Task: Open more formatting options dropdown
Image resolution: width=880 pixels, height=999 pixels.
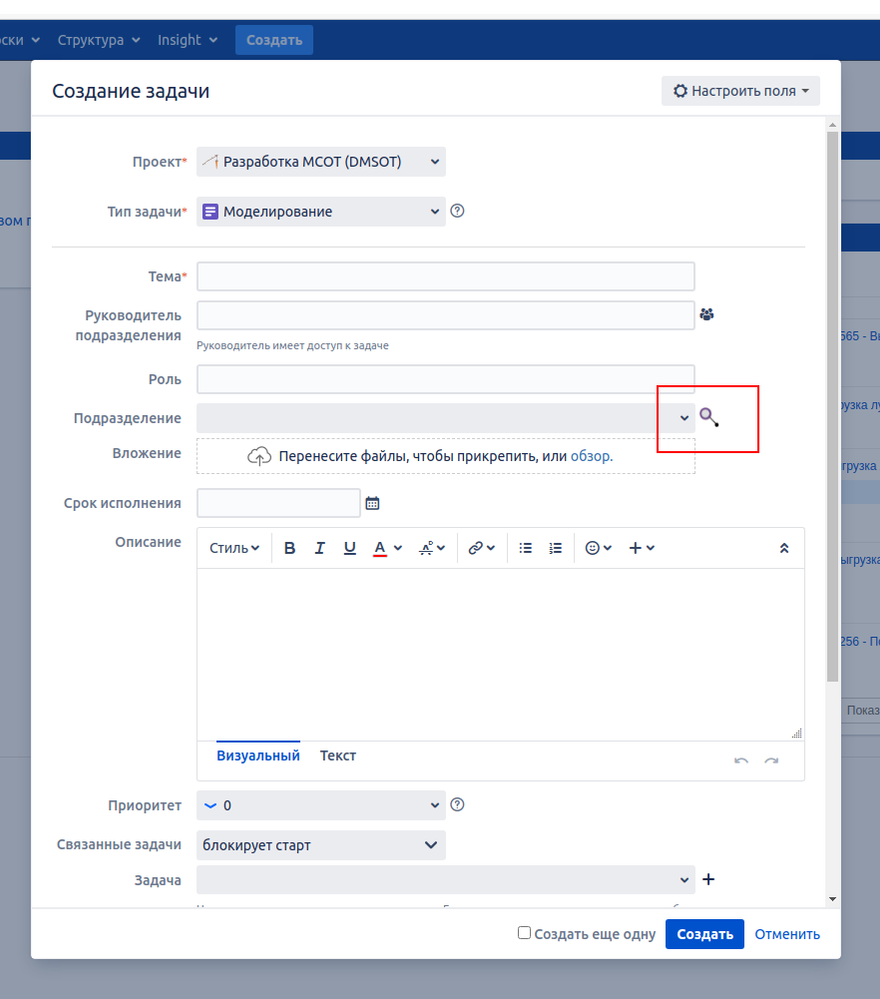Action: click(x=432, y=548)
